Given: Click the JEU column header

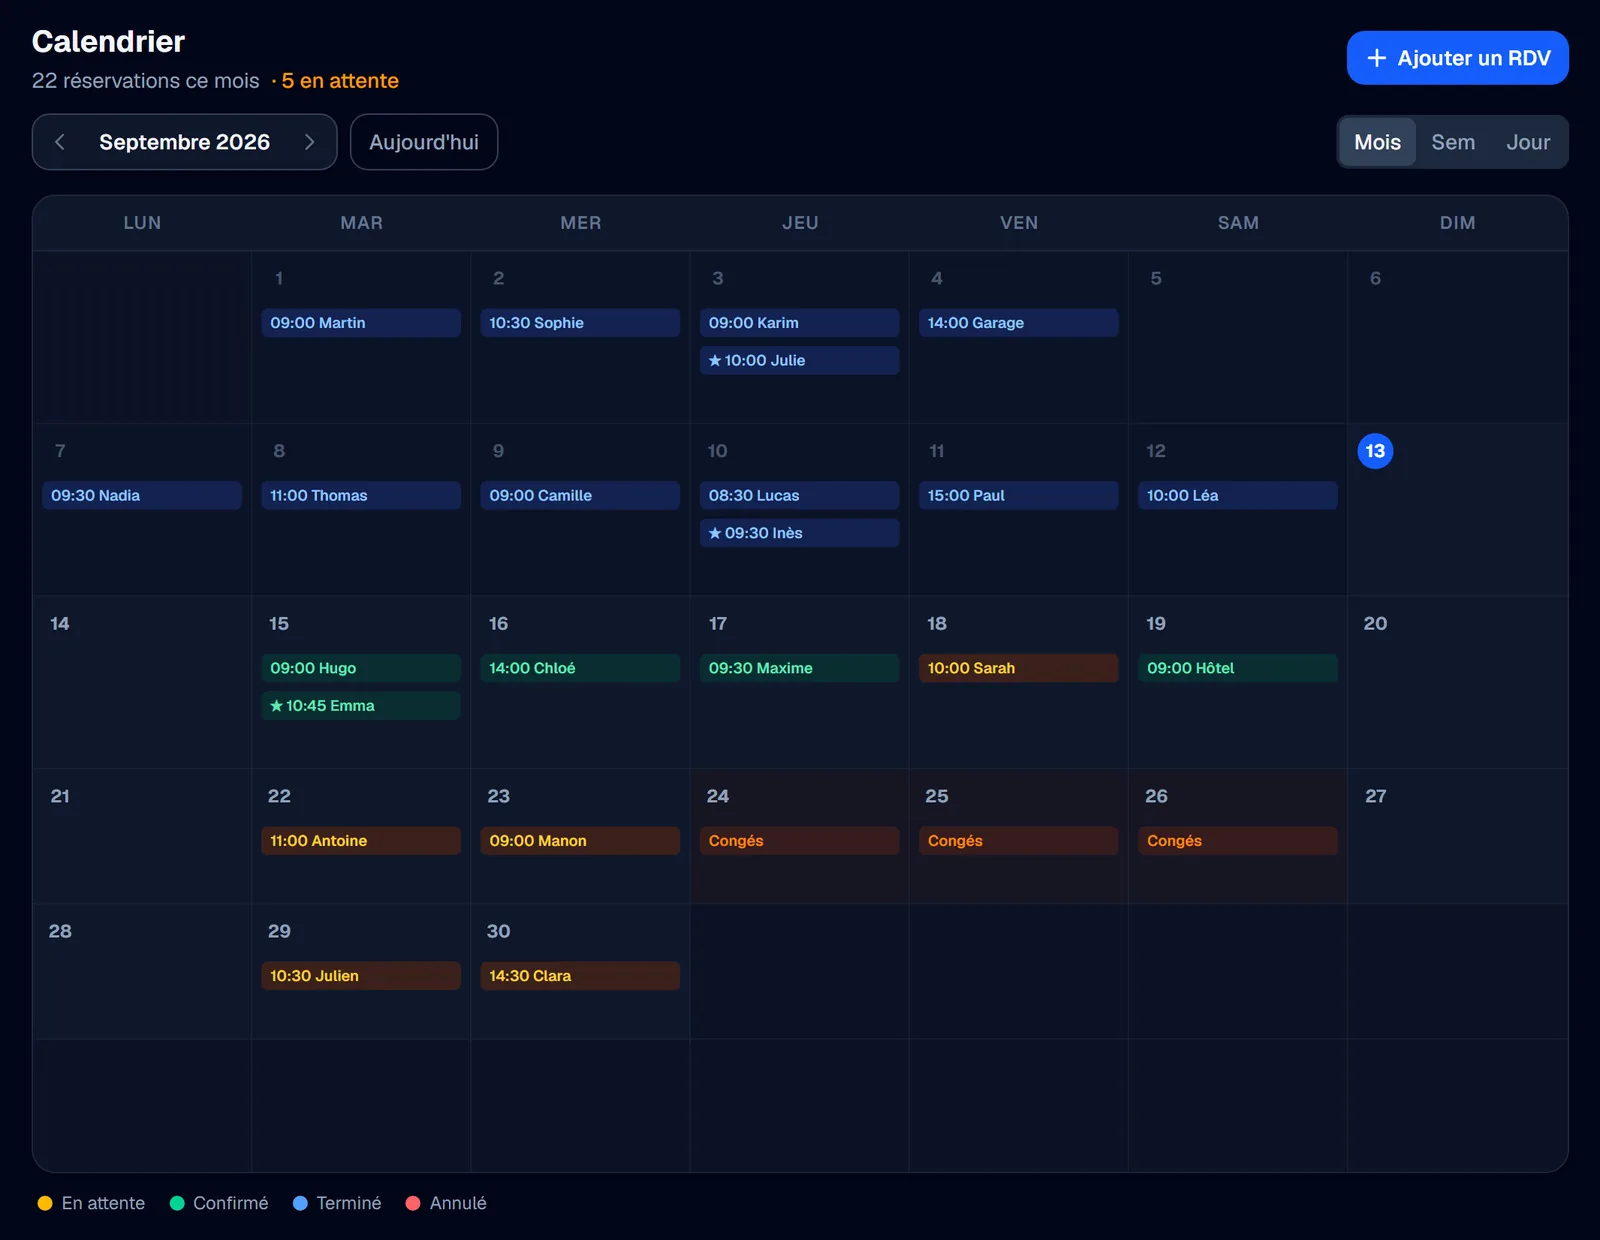Looking at the screenshot, I should click(800, 223).
